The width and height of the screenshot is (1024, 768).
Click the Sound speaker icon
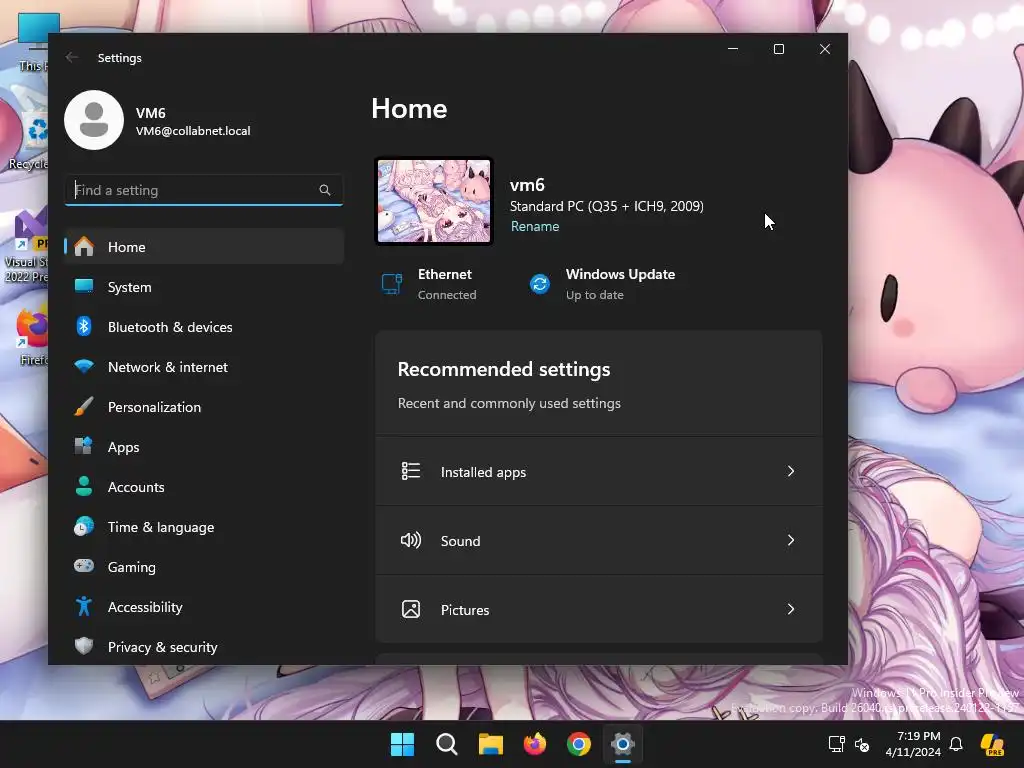(x=411, y=540)
